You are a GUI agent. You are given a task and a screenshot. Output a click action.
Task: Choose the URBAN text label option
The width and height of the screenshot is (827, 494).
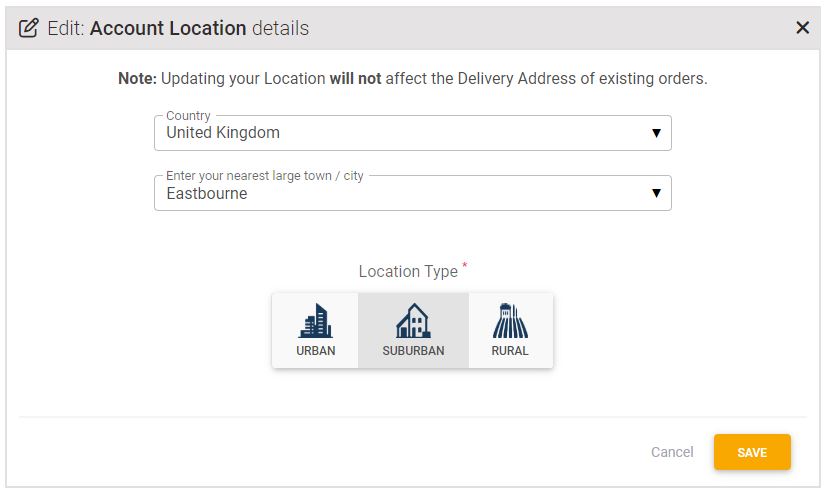315,351
